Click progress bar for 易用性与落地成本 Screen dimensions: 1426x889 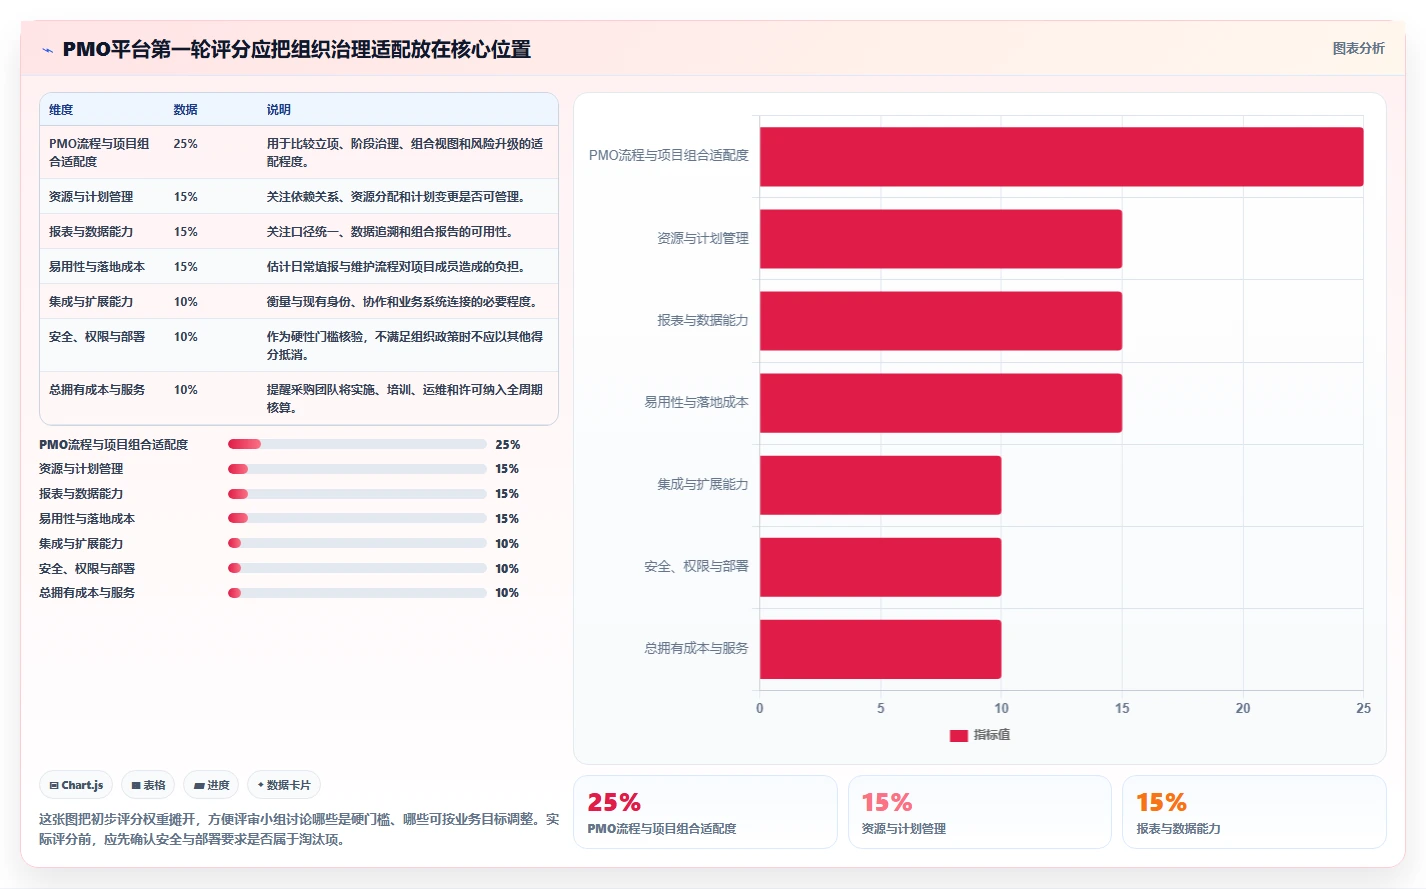point(357,518)
